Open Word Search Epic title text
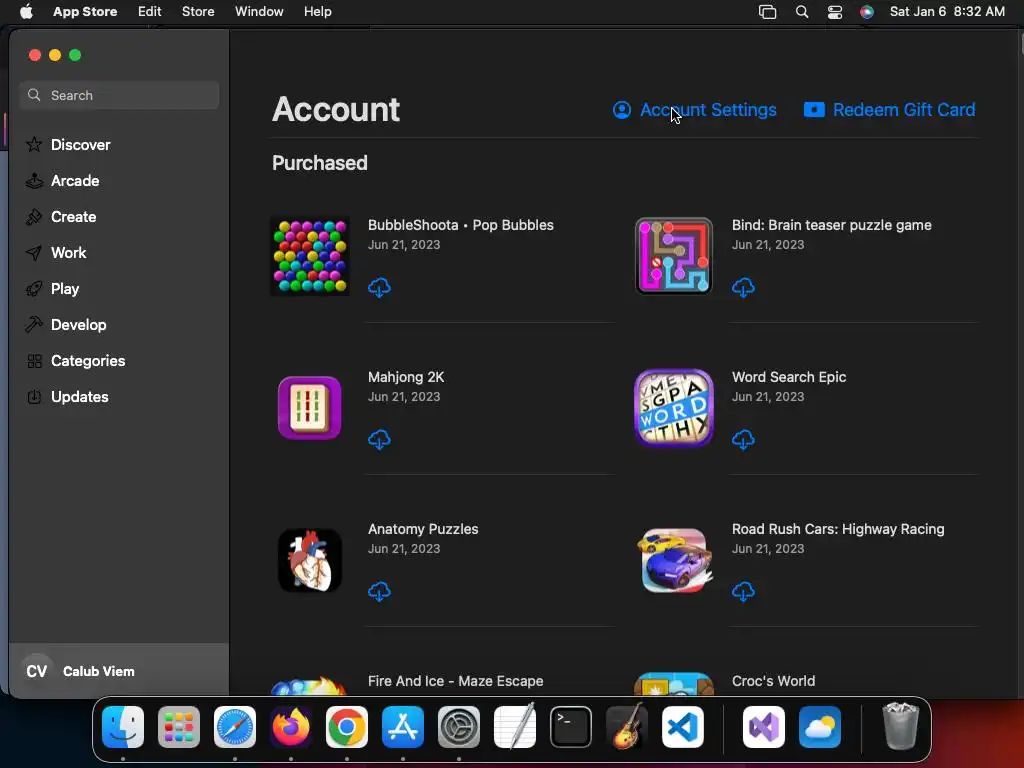 coord(789,377)
